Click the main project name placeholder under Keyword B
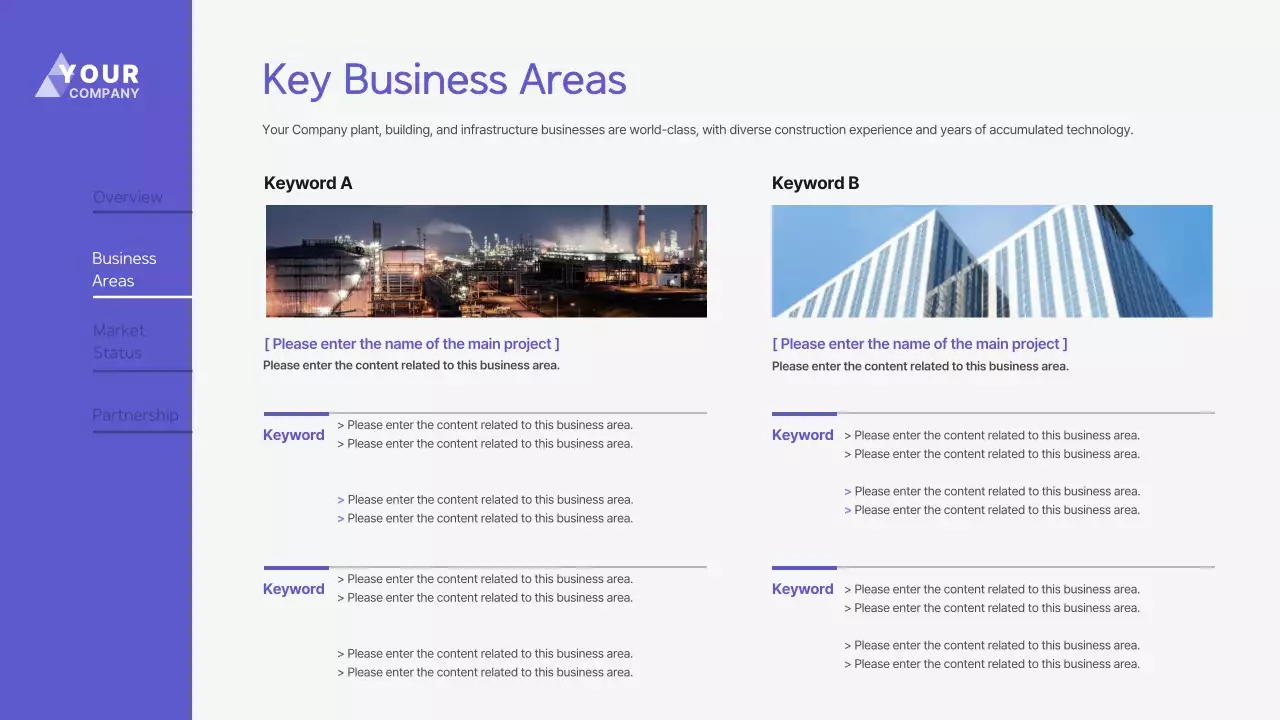 (919, 343)
